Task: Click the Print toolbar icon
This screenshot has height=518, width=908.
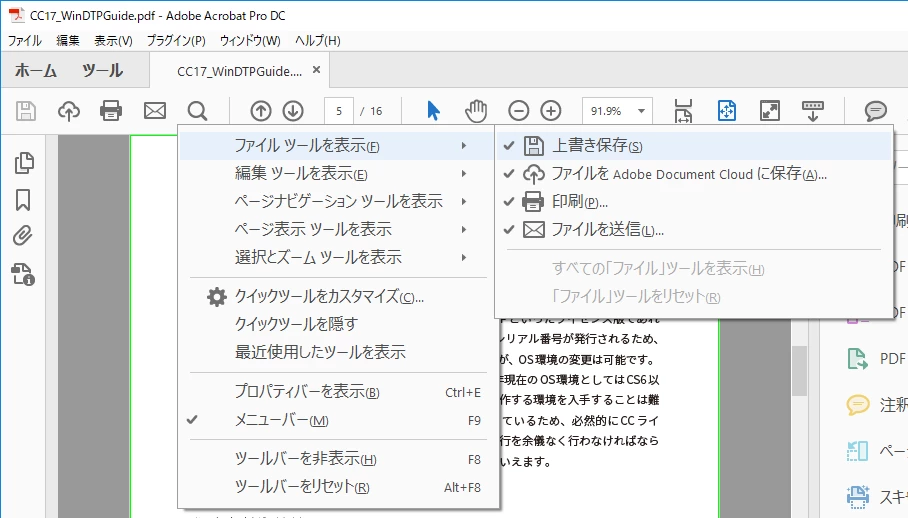Action: tap(111, 111)
